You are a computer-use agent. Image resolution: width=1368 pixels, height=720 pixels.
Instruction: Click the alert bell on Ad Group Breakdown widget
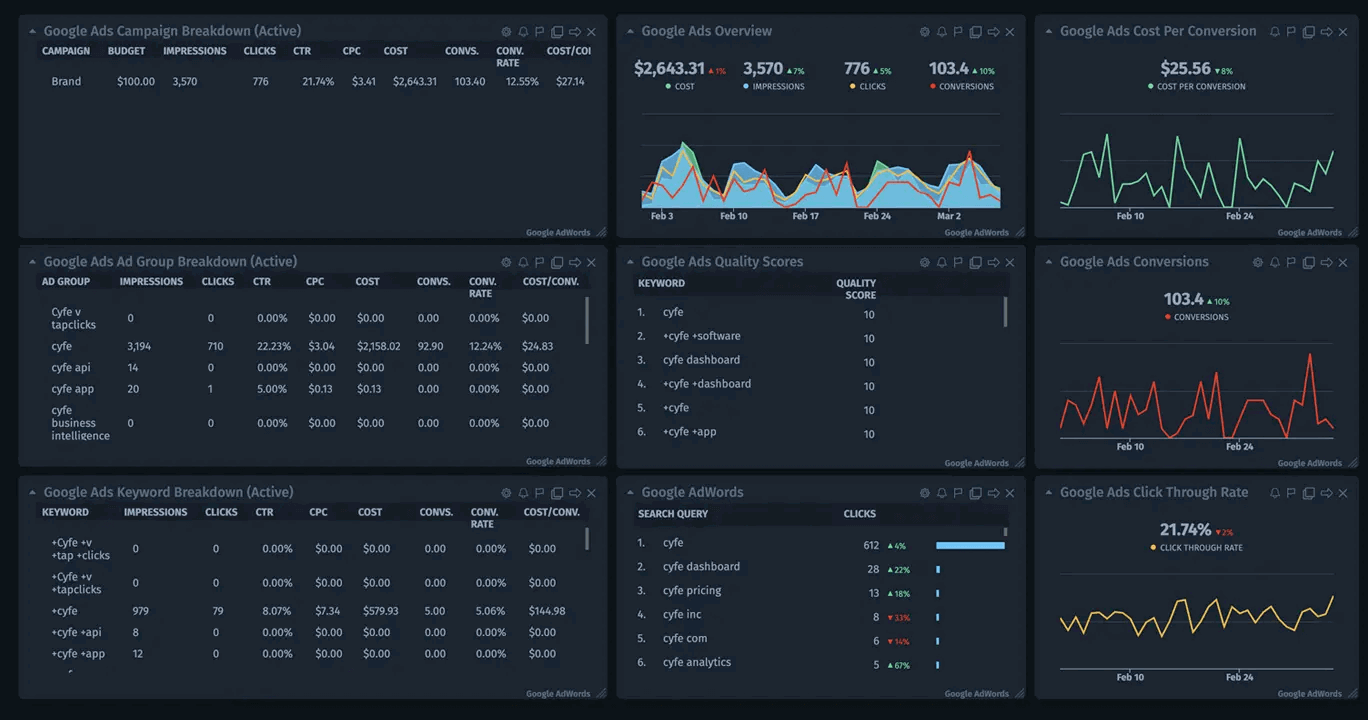(x=522, y=262)
